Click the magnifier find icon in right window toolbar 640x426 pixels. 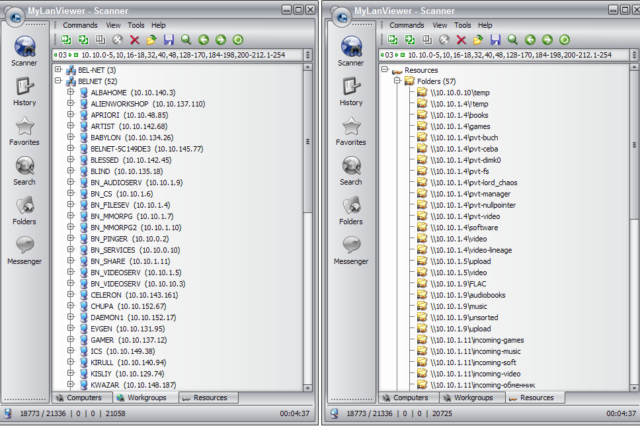point(513,40)
